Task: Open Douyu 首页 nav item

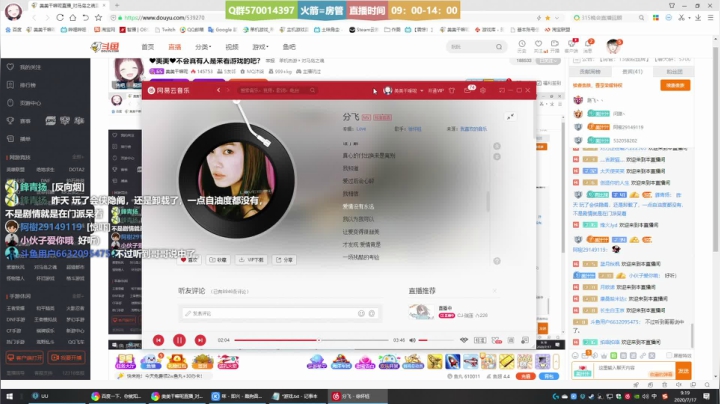Action: [148, 47]
